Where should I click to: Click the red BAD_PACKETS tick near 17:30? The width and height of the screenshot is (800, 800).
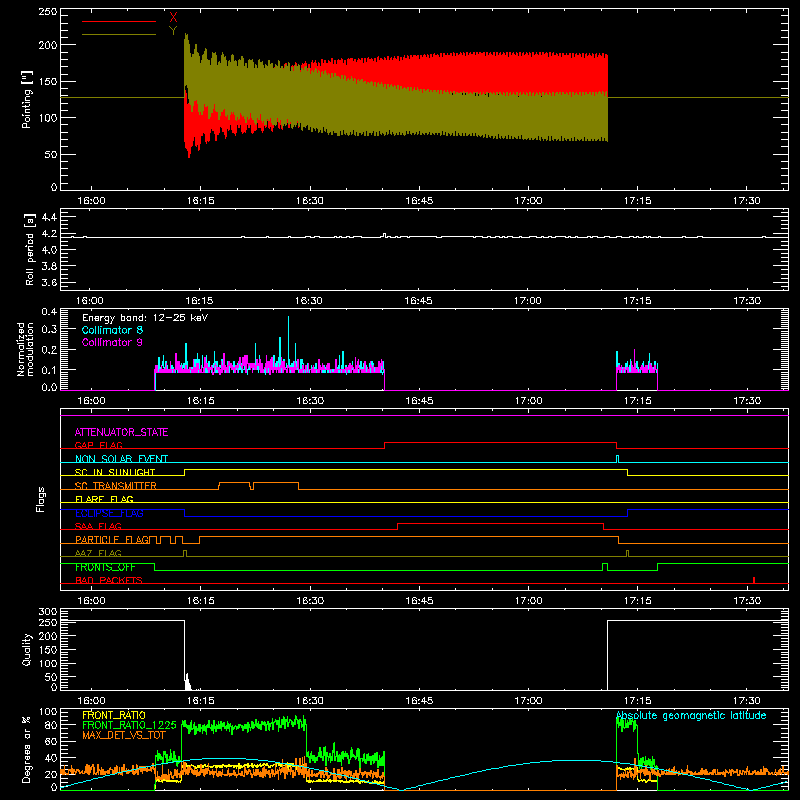click(x=754, y=580)
